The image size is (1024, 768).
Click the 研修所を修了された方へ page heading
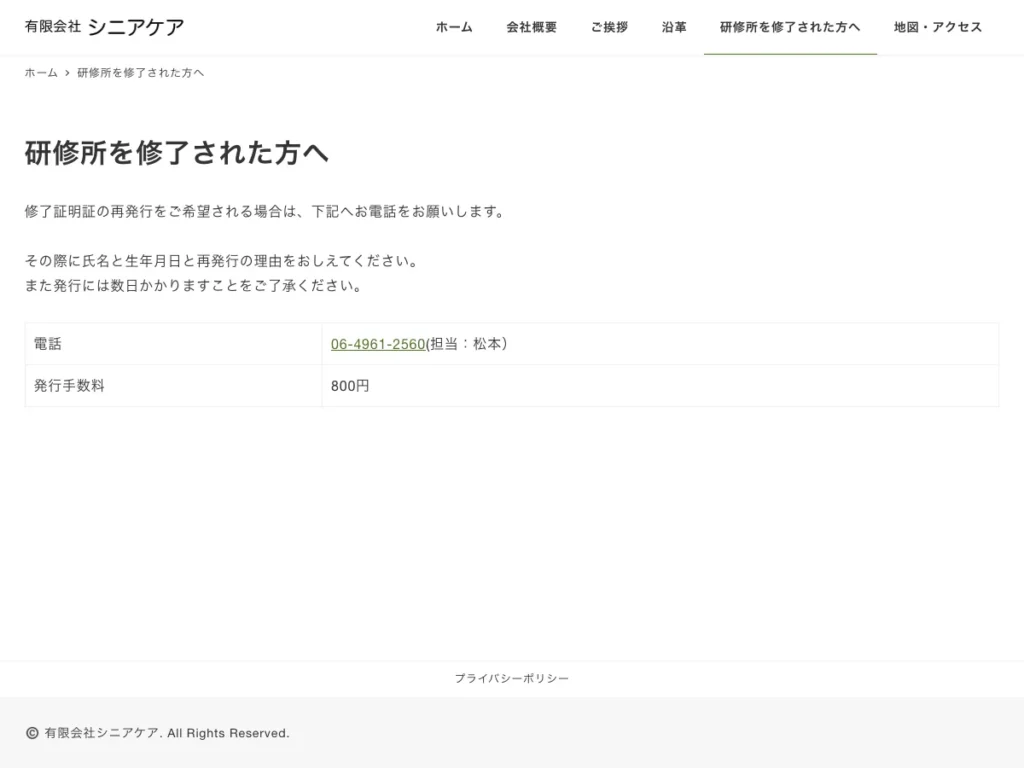176,153
